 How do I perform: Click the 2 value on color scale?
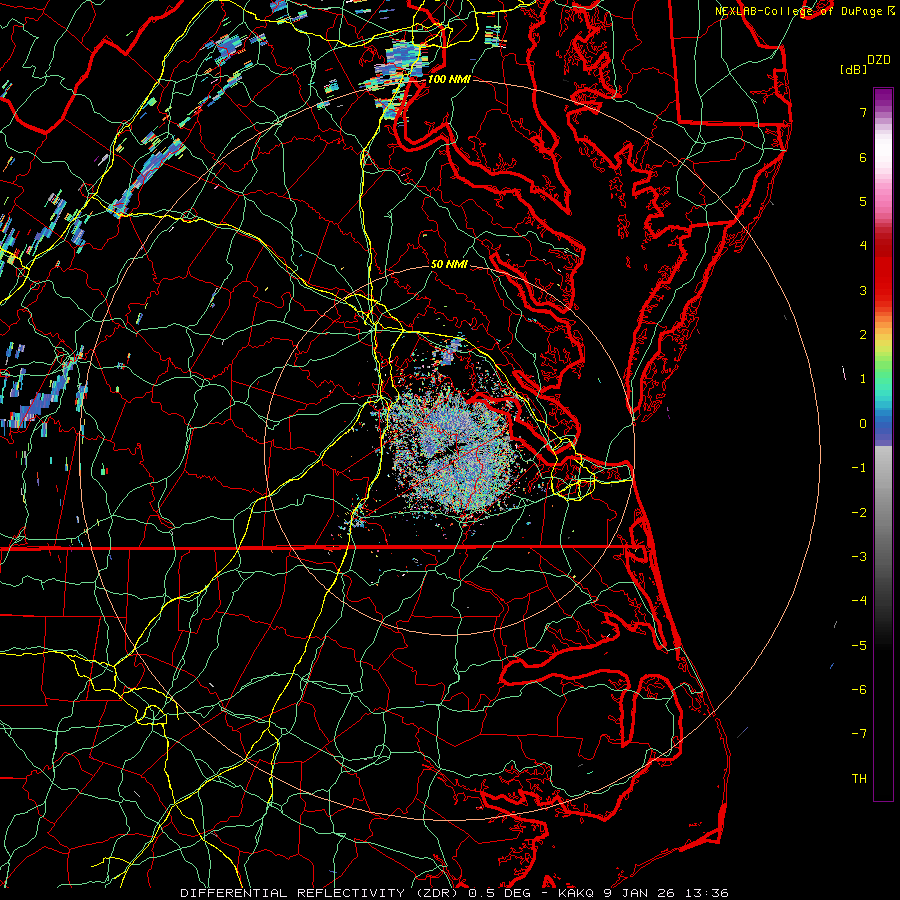click(x=863, y=335)
